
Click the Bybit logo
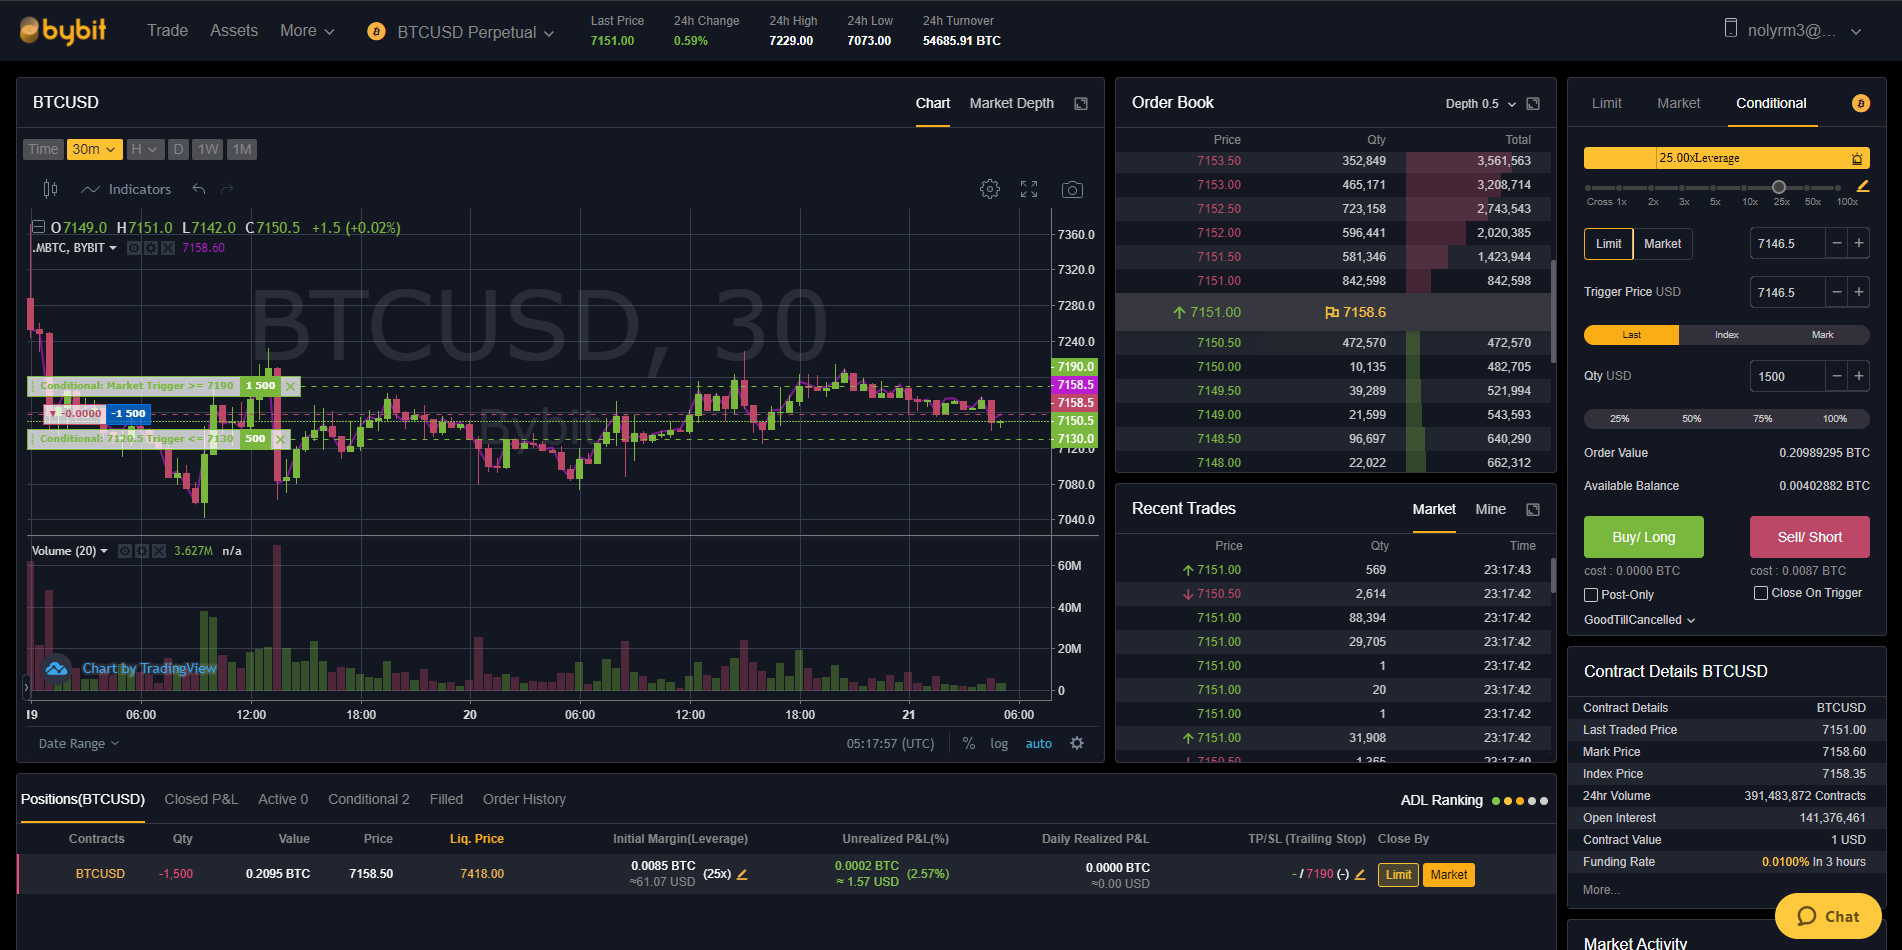63,31
